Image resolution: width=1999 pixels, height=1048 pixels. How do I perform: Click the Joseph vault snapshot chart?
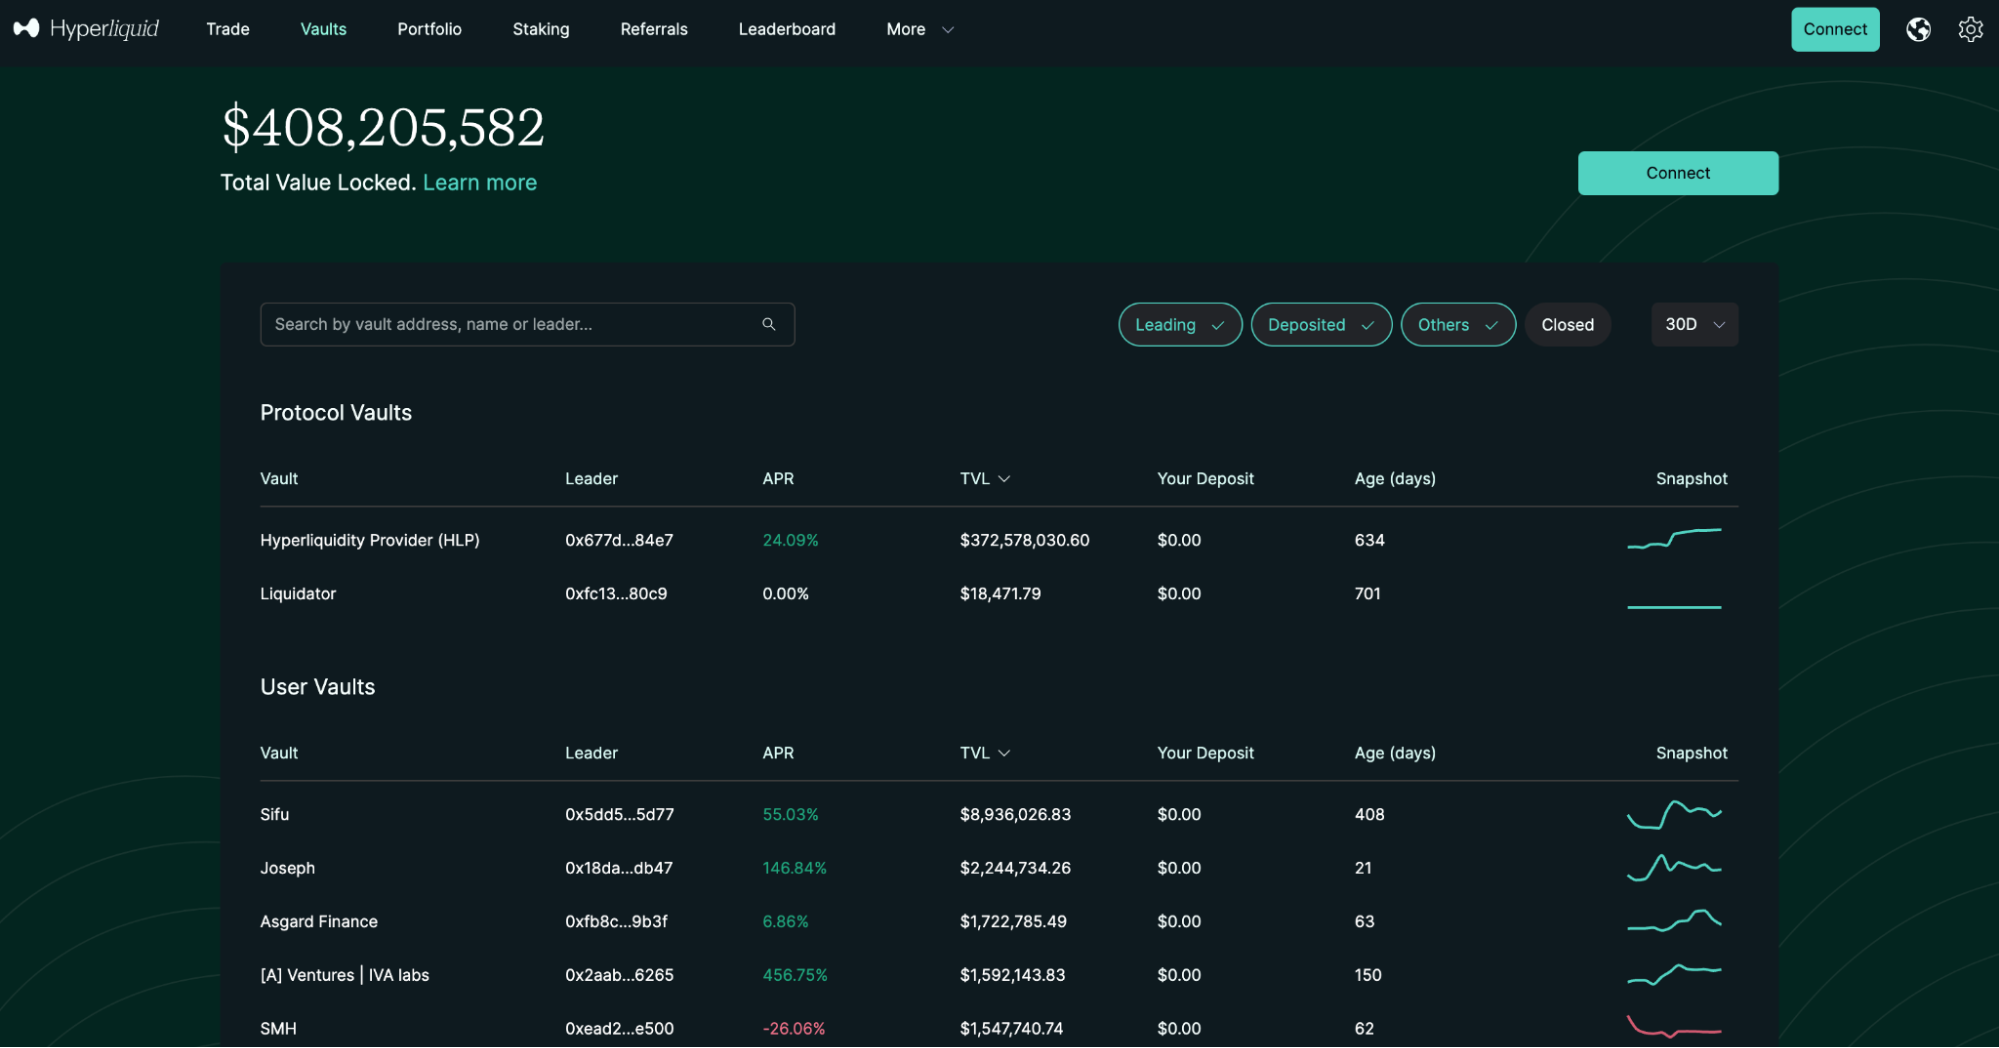point(1674,867)
